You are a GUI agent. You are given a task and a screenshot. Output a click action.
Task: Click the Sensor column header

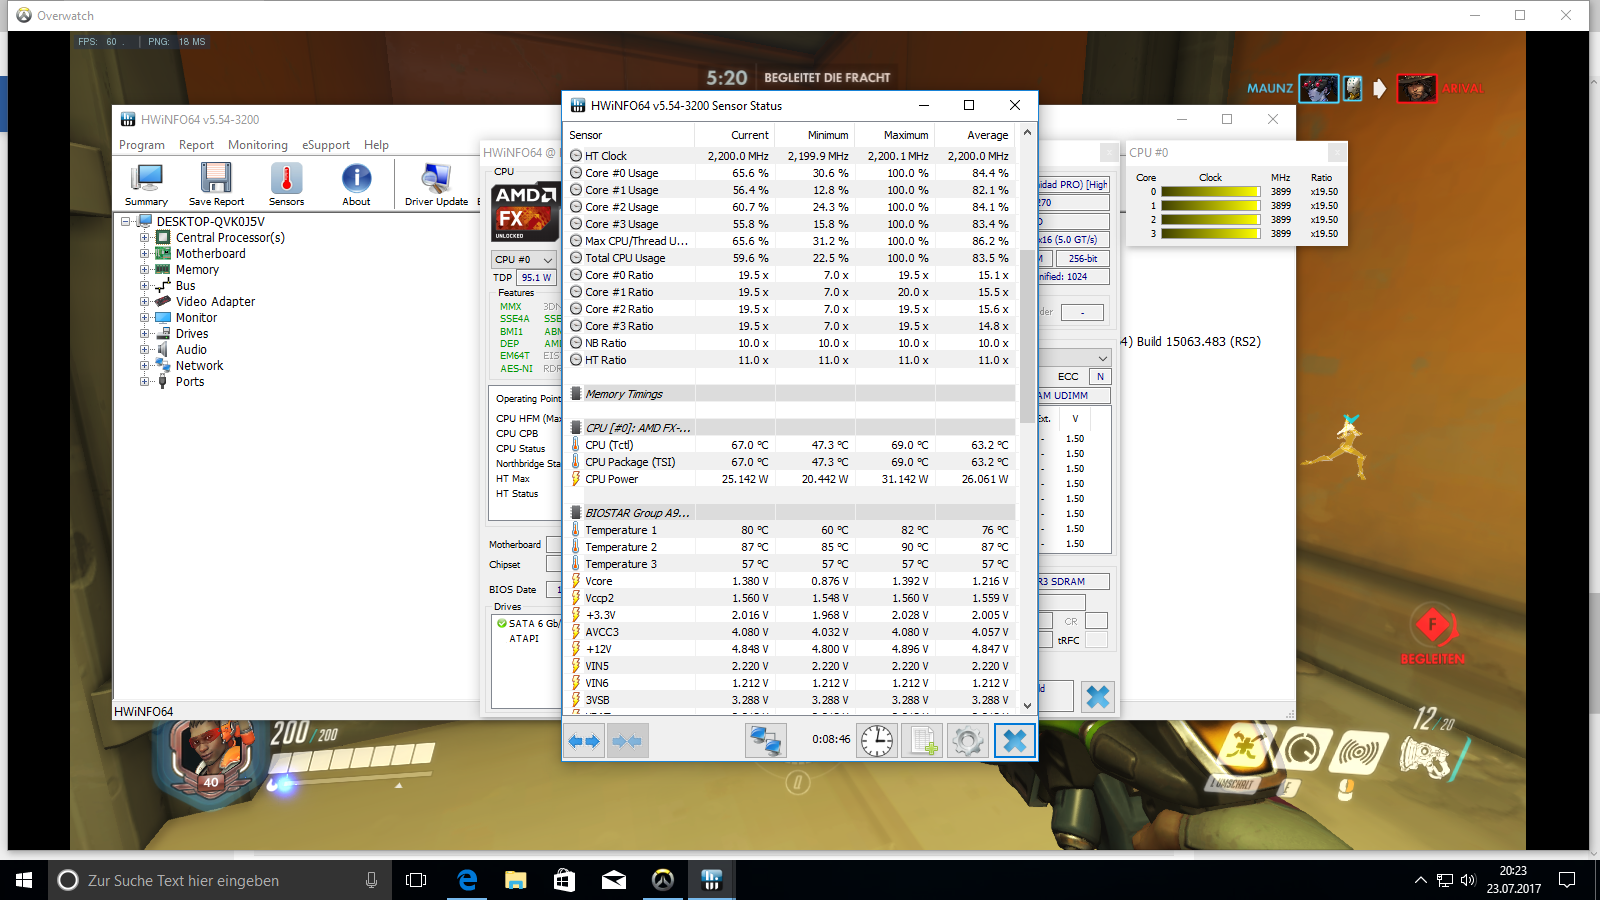[x=629, y=135]
